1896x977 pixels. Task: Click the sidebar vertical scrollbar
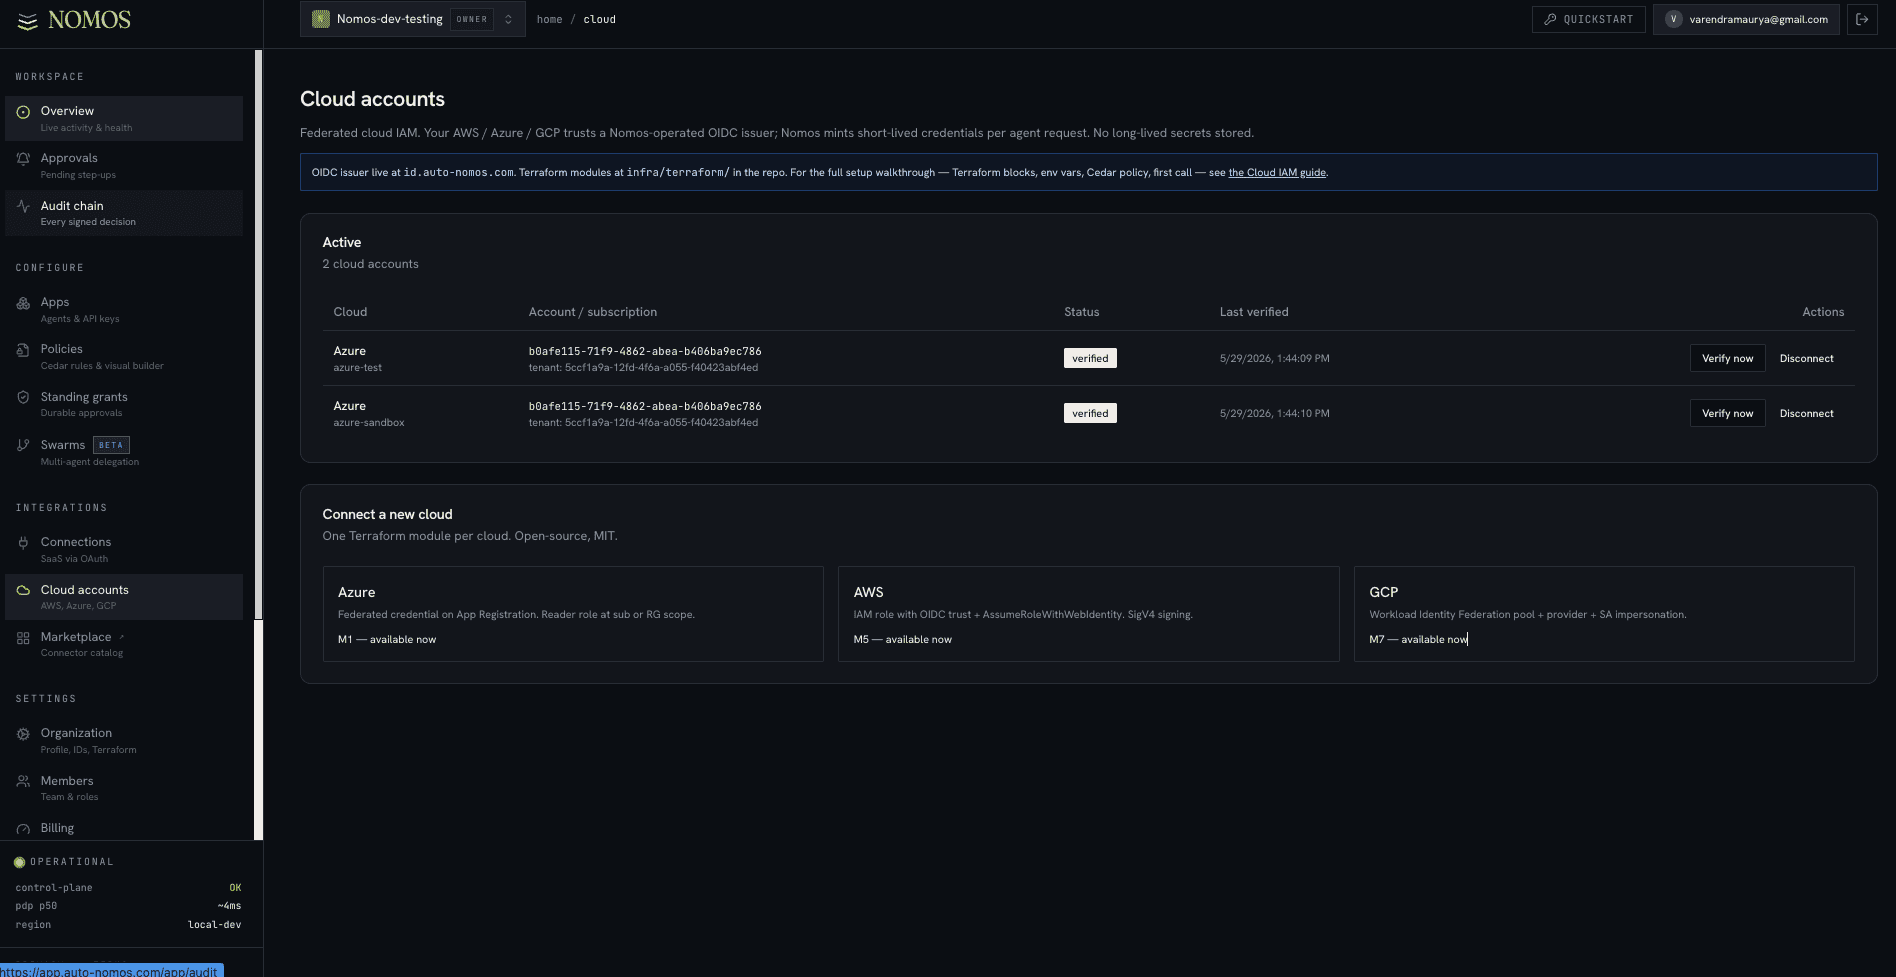259,335
